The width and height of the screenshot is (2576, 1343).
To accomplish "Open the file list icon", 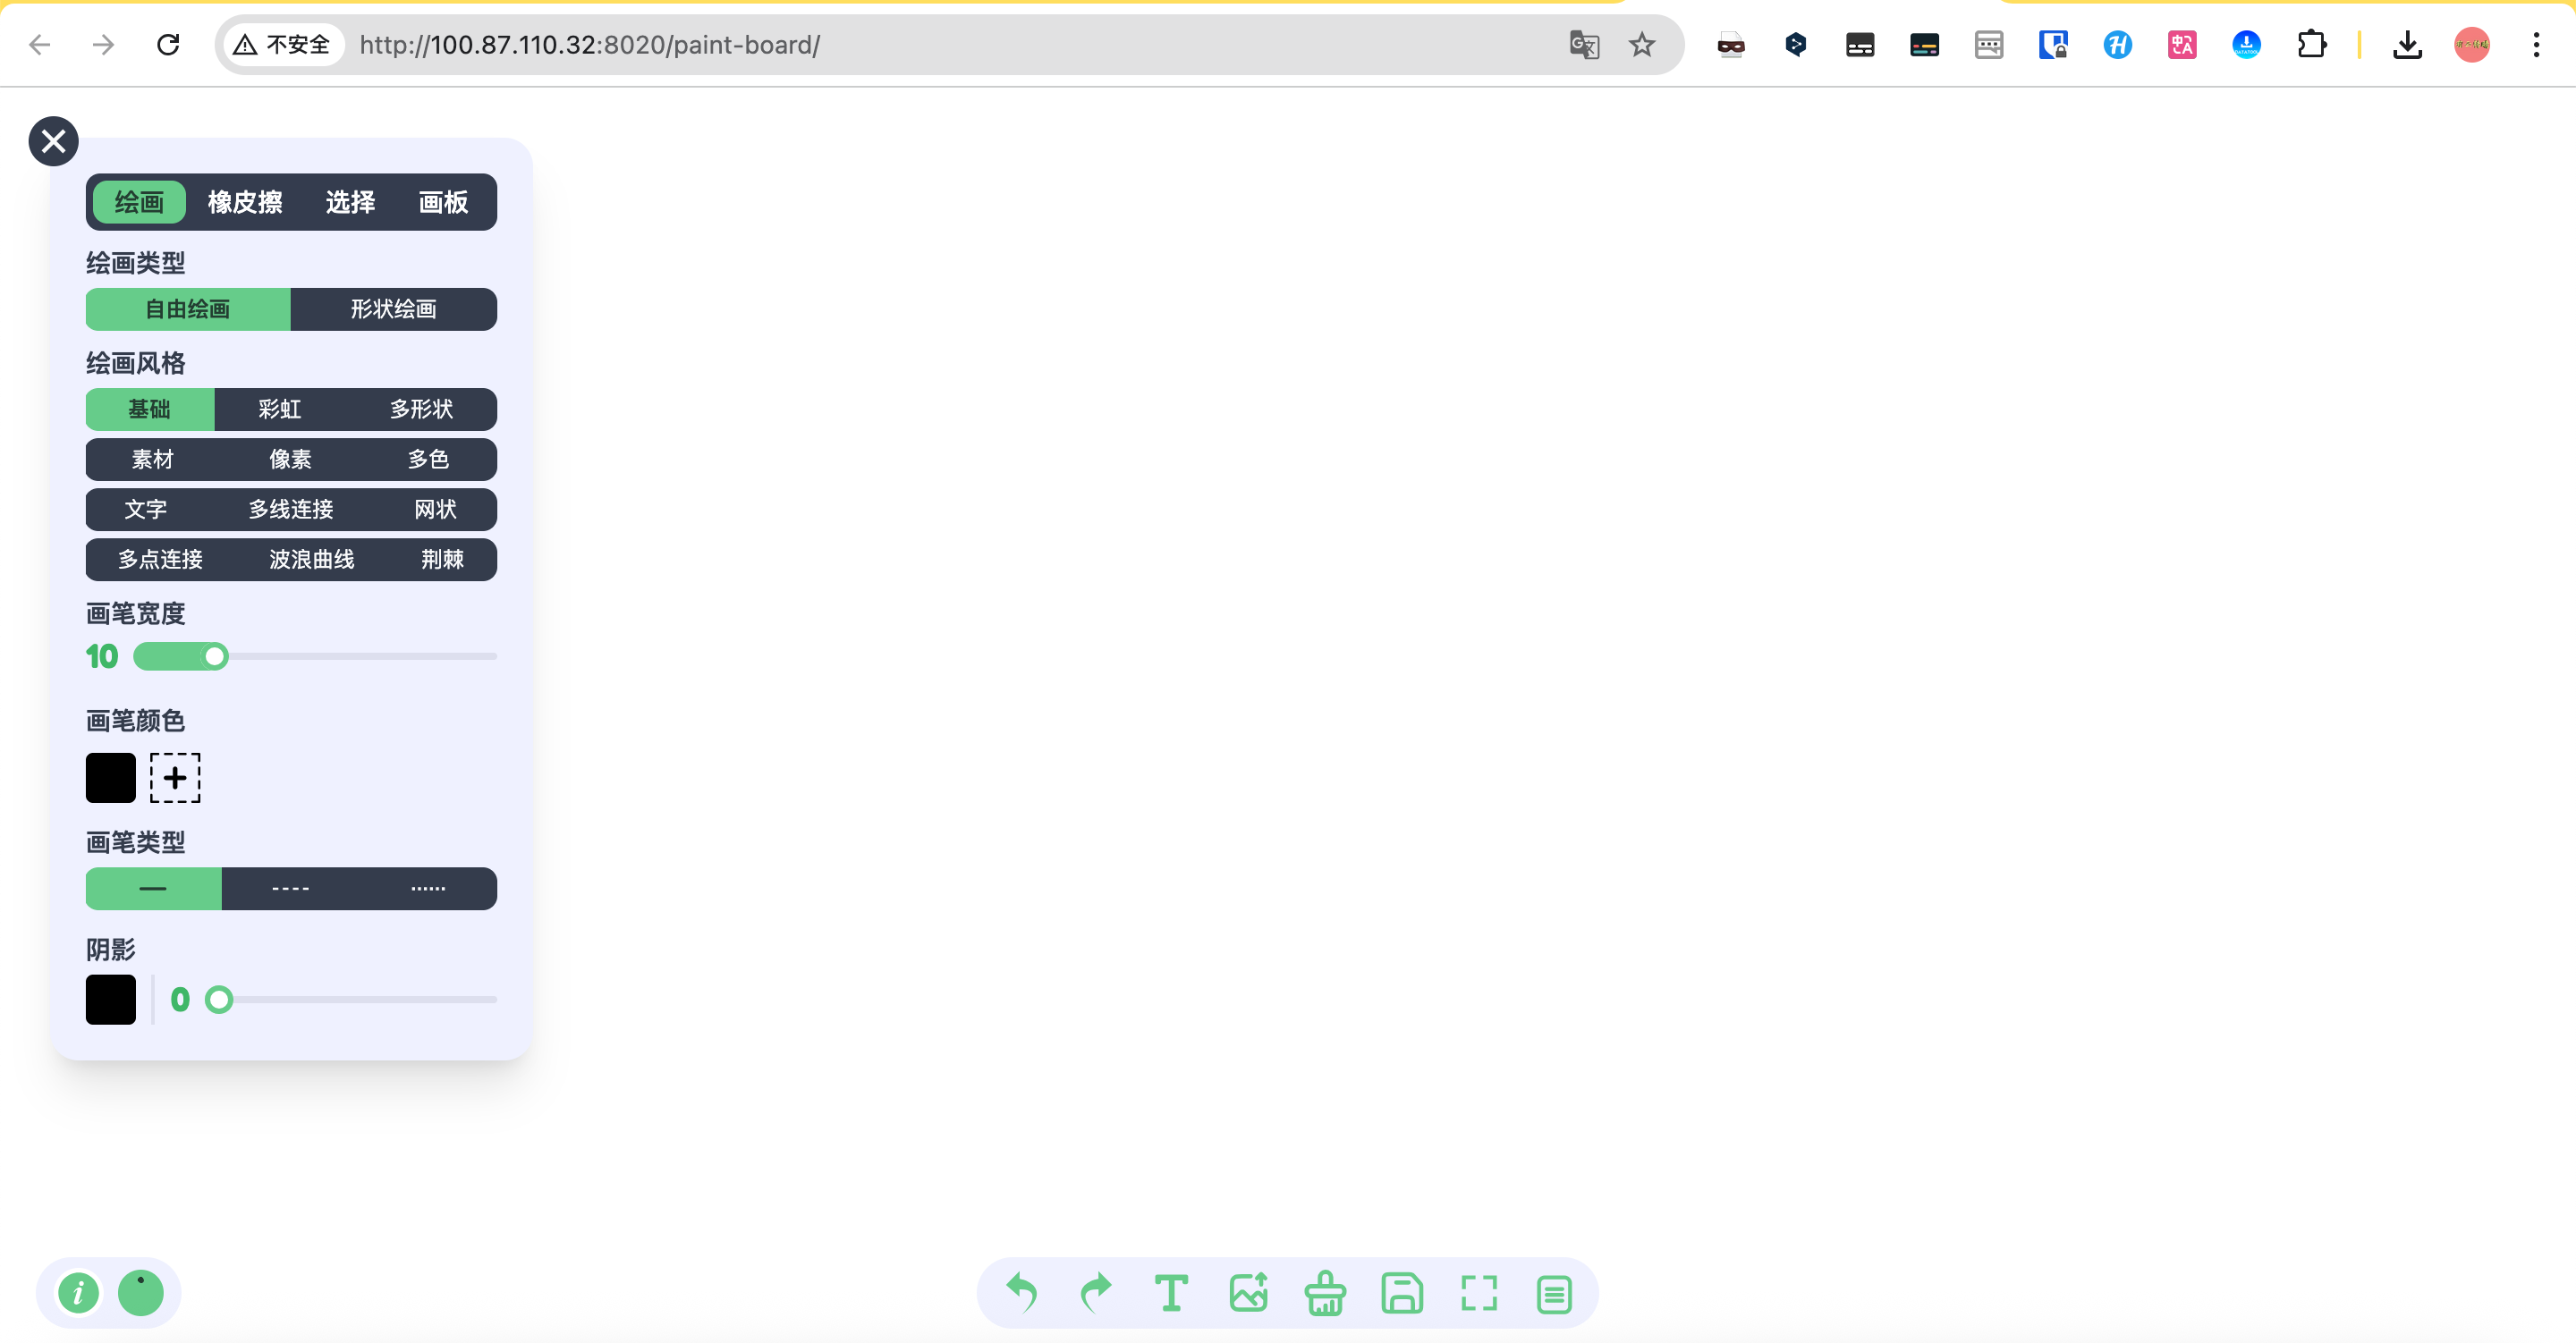I will [x=1554, y=1294].
